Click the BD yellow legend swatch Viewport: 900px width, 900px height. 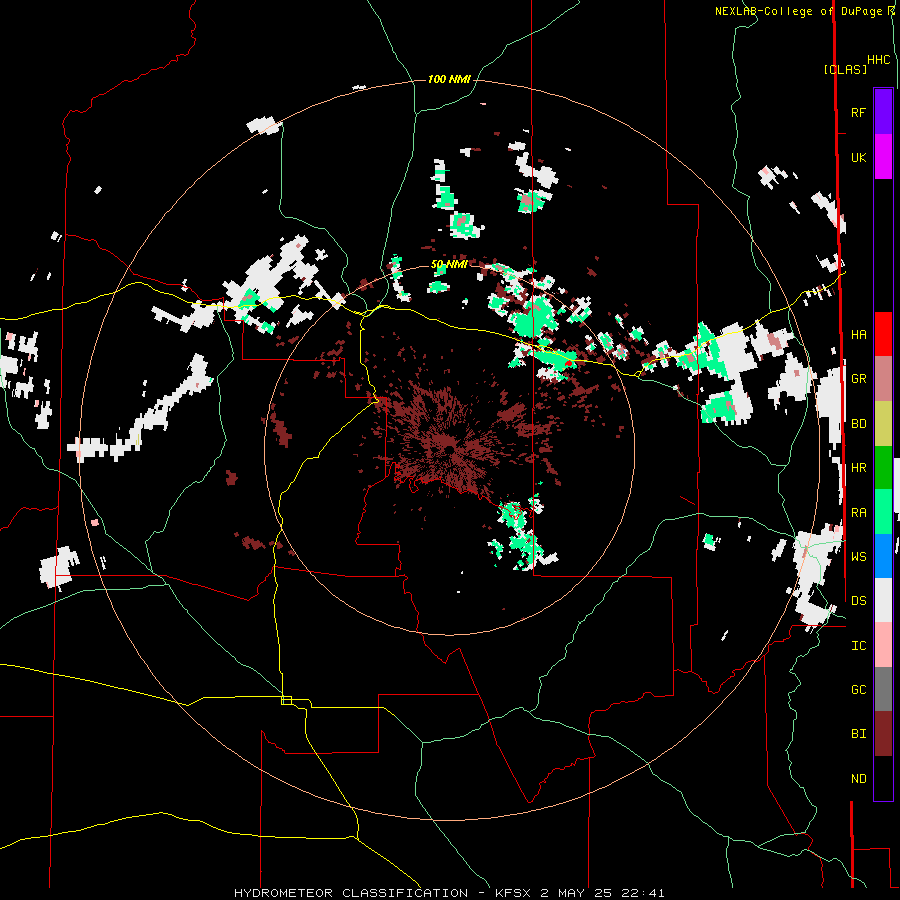tap(883, 423)
